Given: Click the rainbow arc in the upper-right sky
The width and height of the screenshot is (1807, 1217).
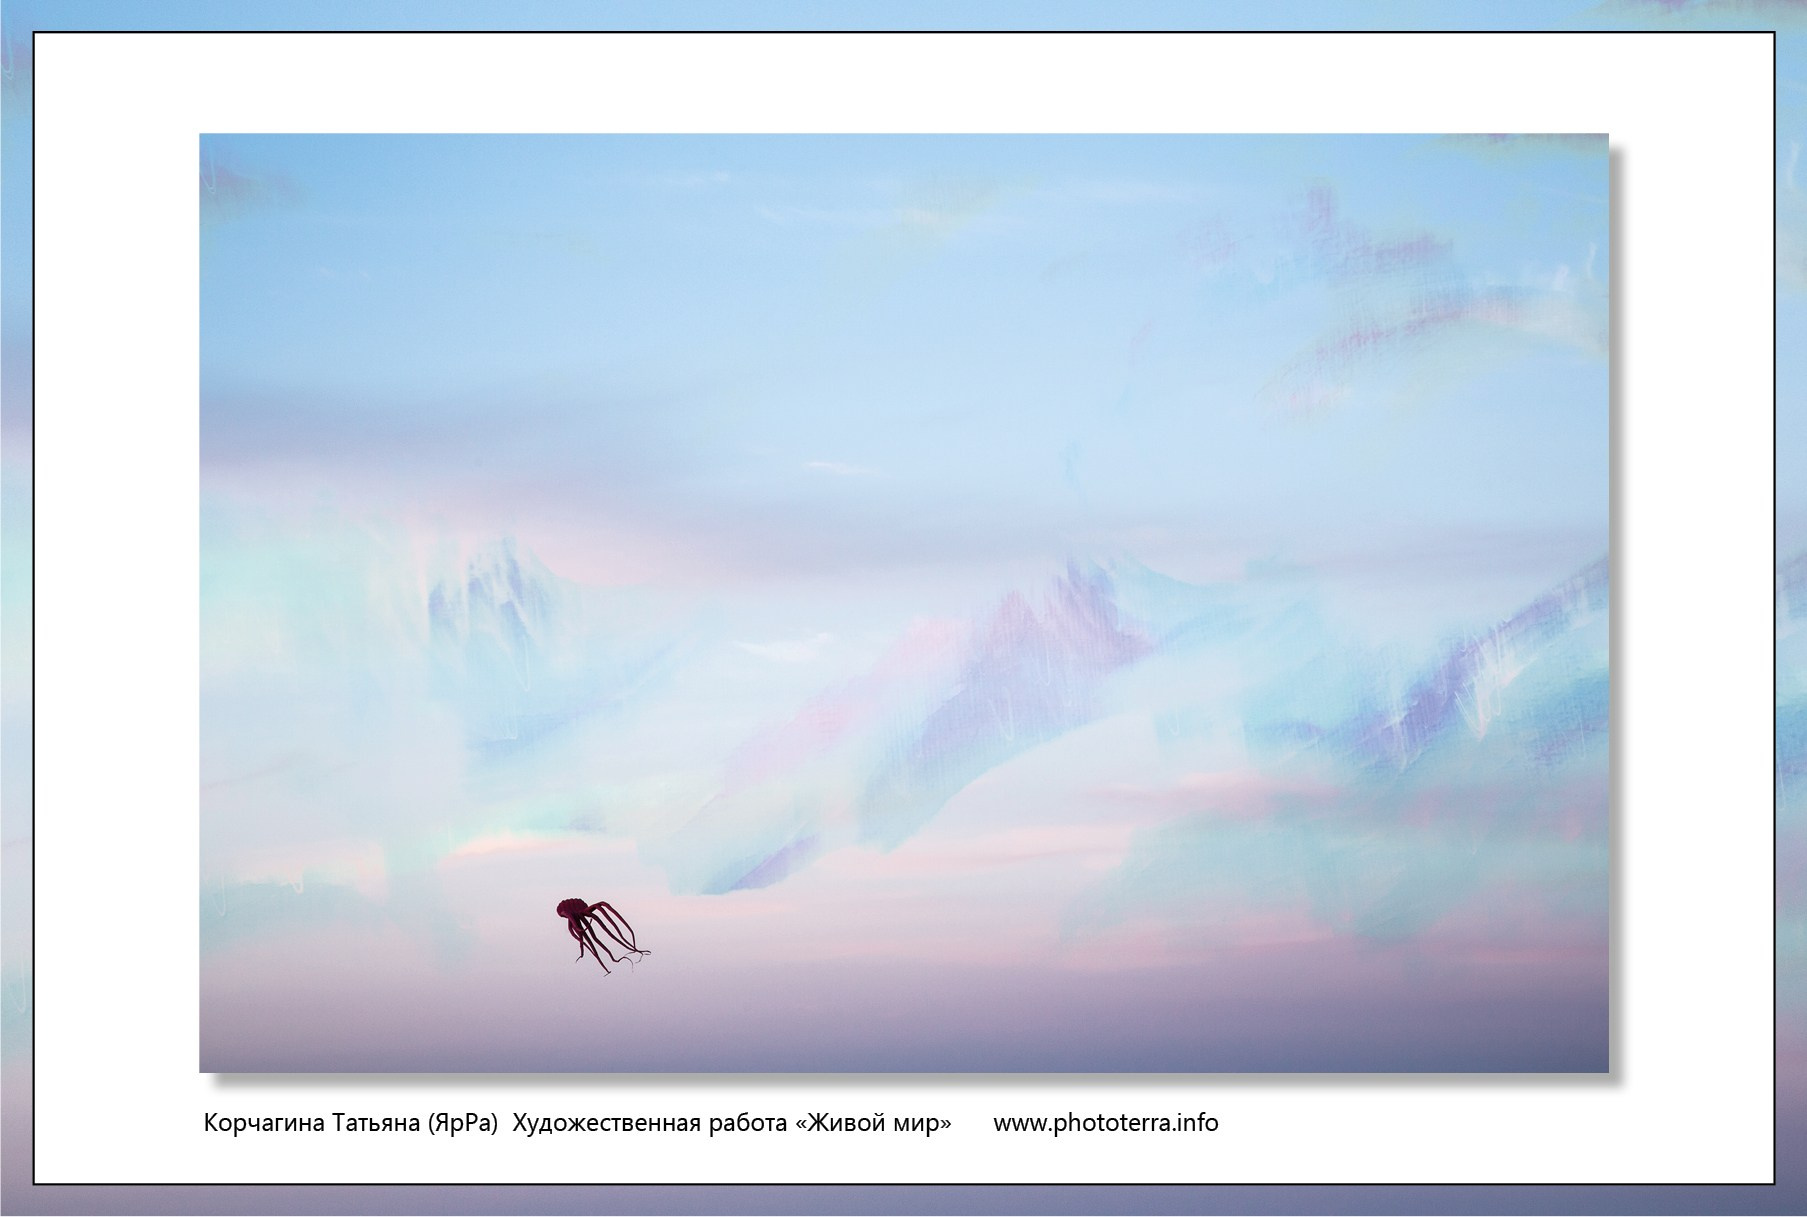Looking at the screenshot, I should tap(1450, 320).
